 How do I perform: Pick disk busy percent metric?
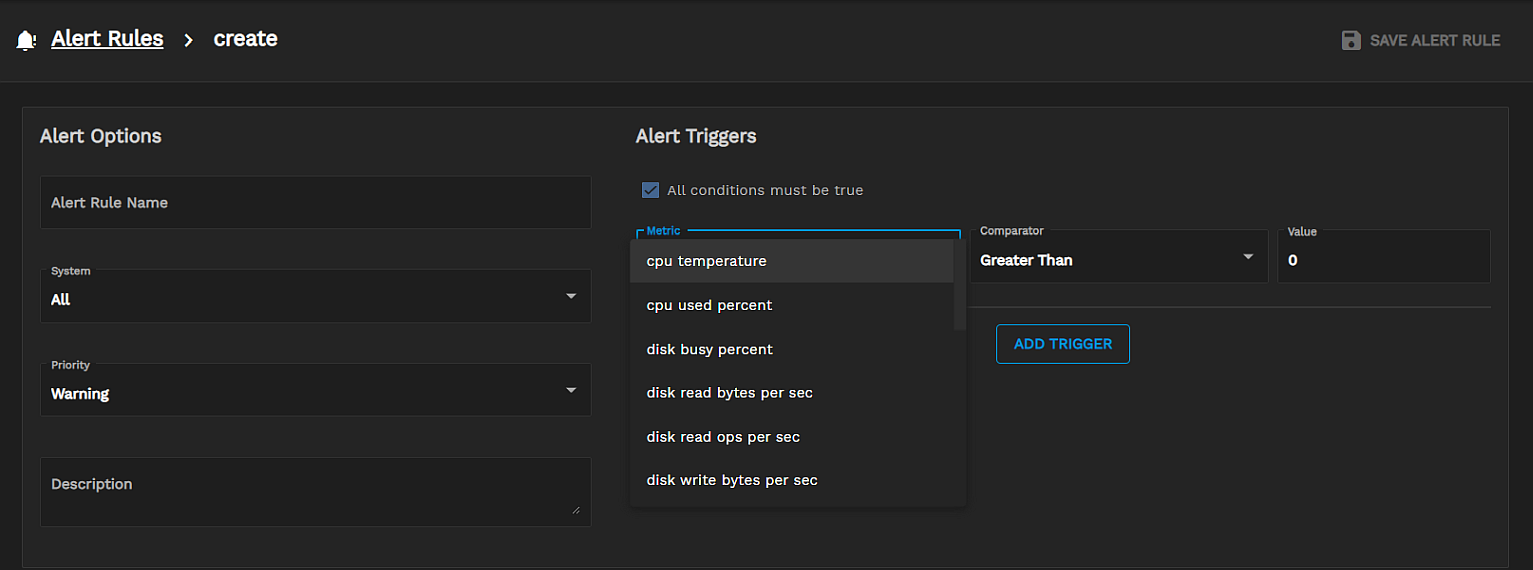click(709, 349)
